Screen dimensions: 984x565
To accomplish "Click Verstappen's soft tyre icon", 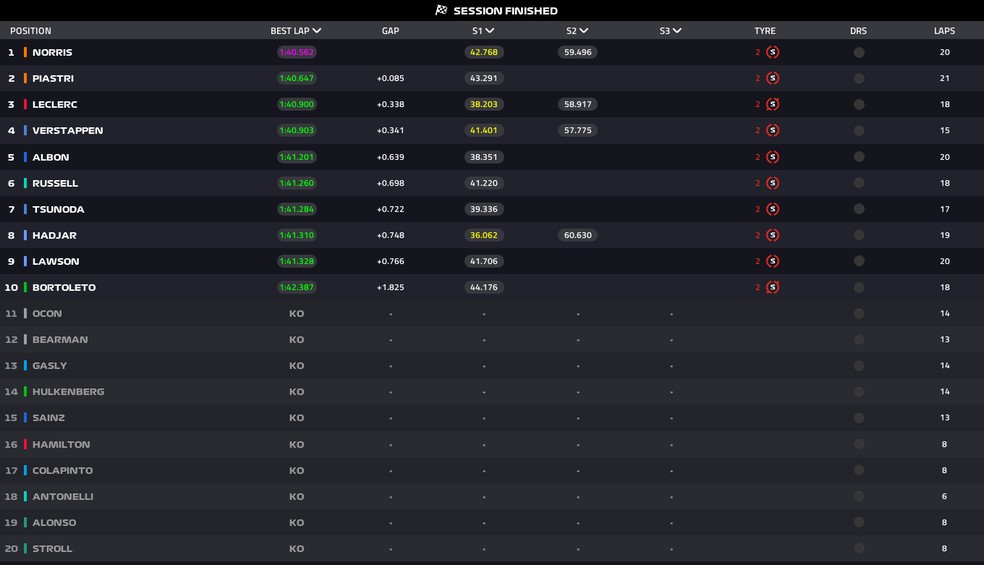I will pyautogui.click(x=773, y=131).
